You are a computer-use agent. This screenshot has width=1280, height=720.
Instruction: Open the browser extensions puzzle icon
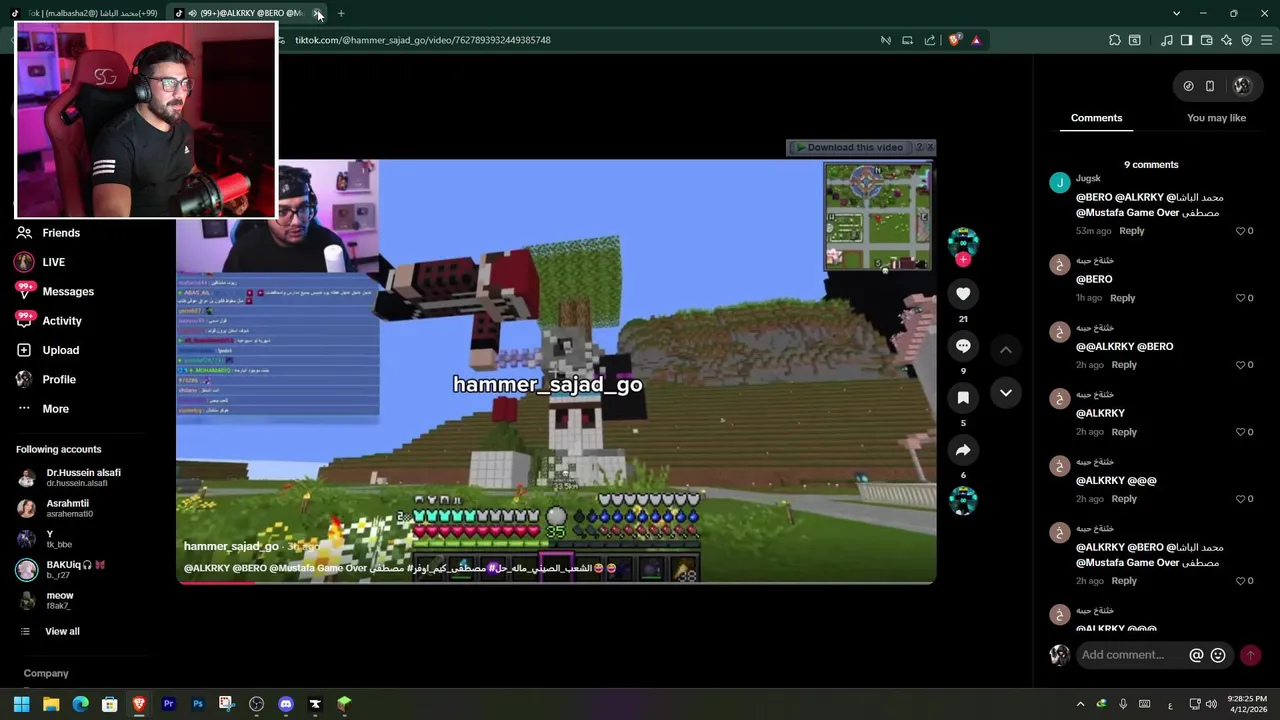click(x=1115, y=40)
